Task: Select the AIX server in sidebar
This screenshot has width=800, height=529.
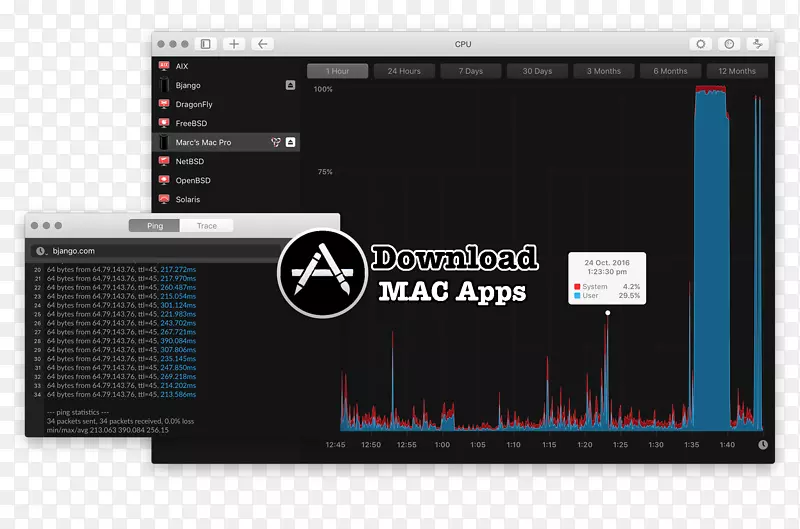Action: pyautogui.click(x=181, y=66)
